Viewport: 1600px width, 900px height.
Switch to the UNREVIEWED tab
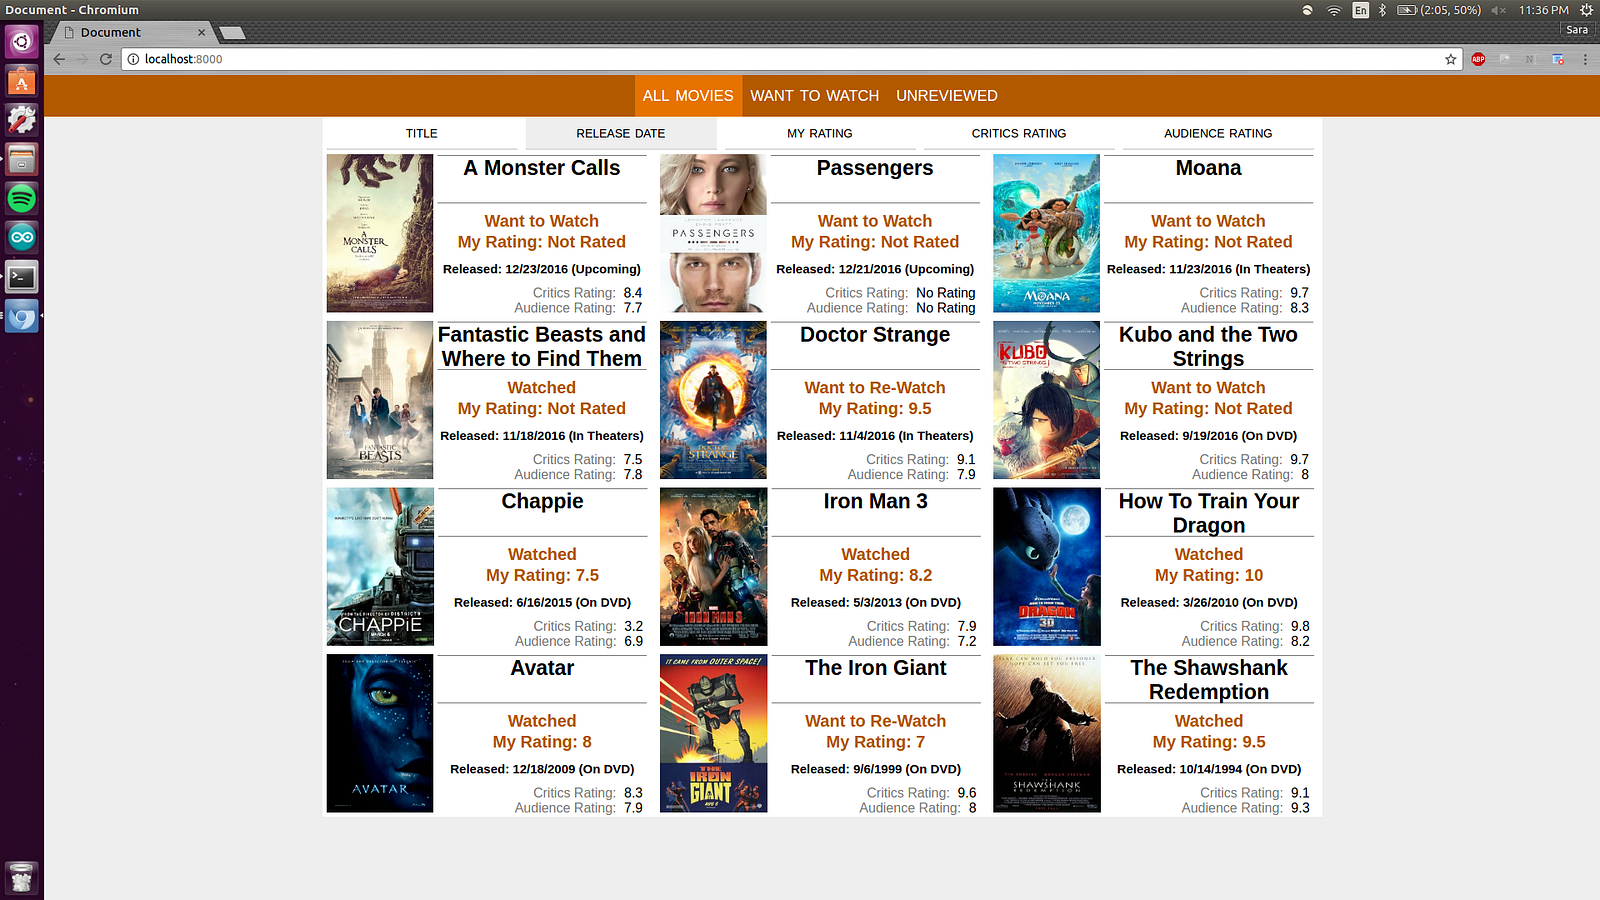[x=947, y=96]
